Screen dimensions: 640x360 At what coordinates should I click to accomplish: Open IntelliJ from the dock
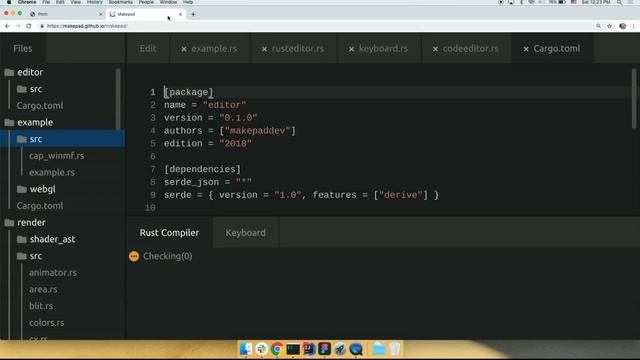click(x=309, y=349)
